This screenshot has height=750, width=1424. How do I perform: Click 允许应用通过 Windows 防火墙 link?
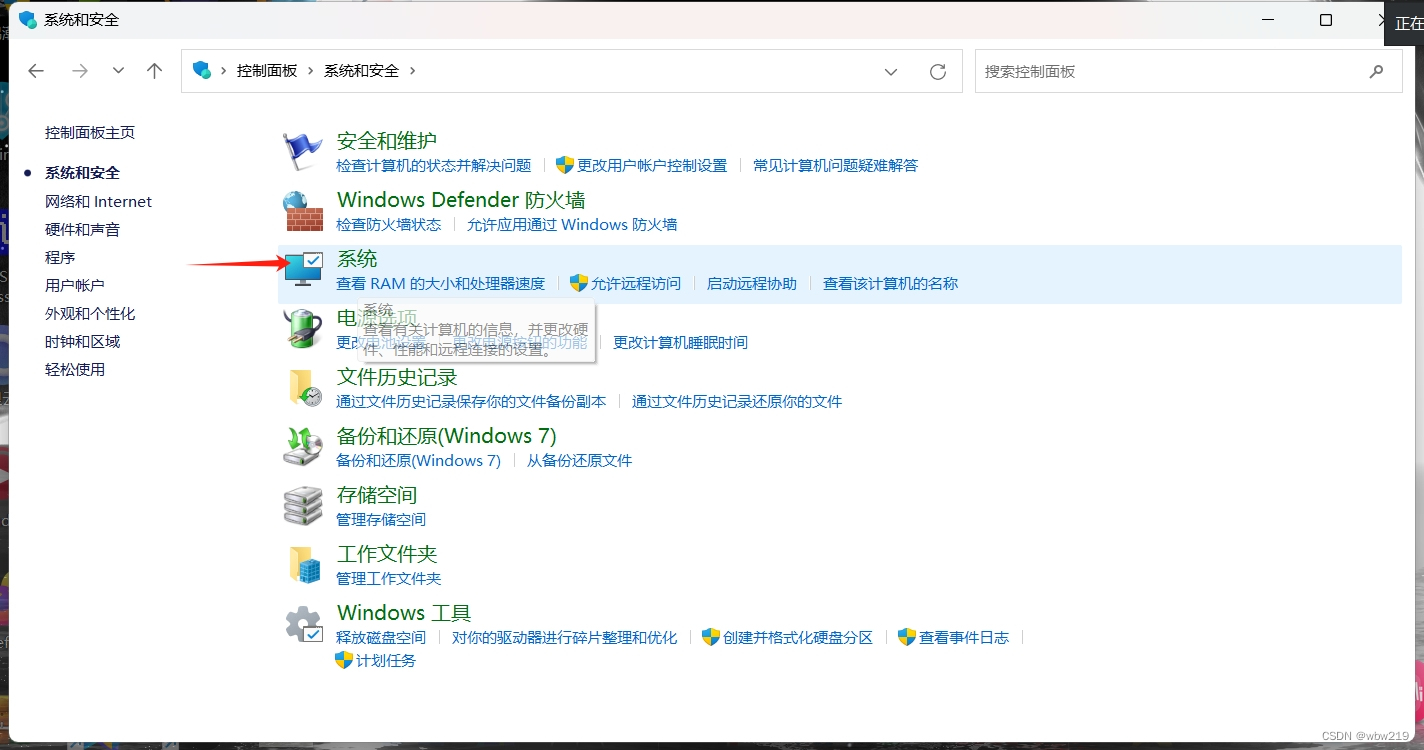click(x=572, y=224)
